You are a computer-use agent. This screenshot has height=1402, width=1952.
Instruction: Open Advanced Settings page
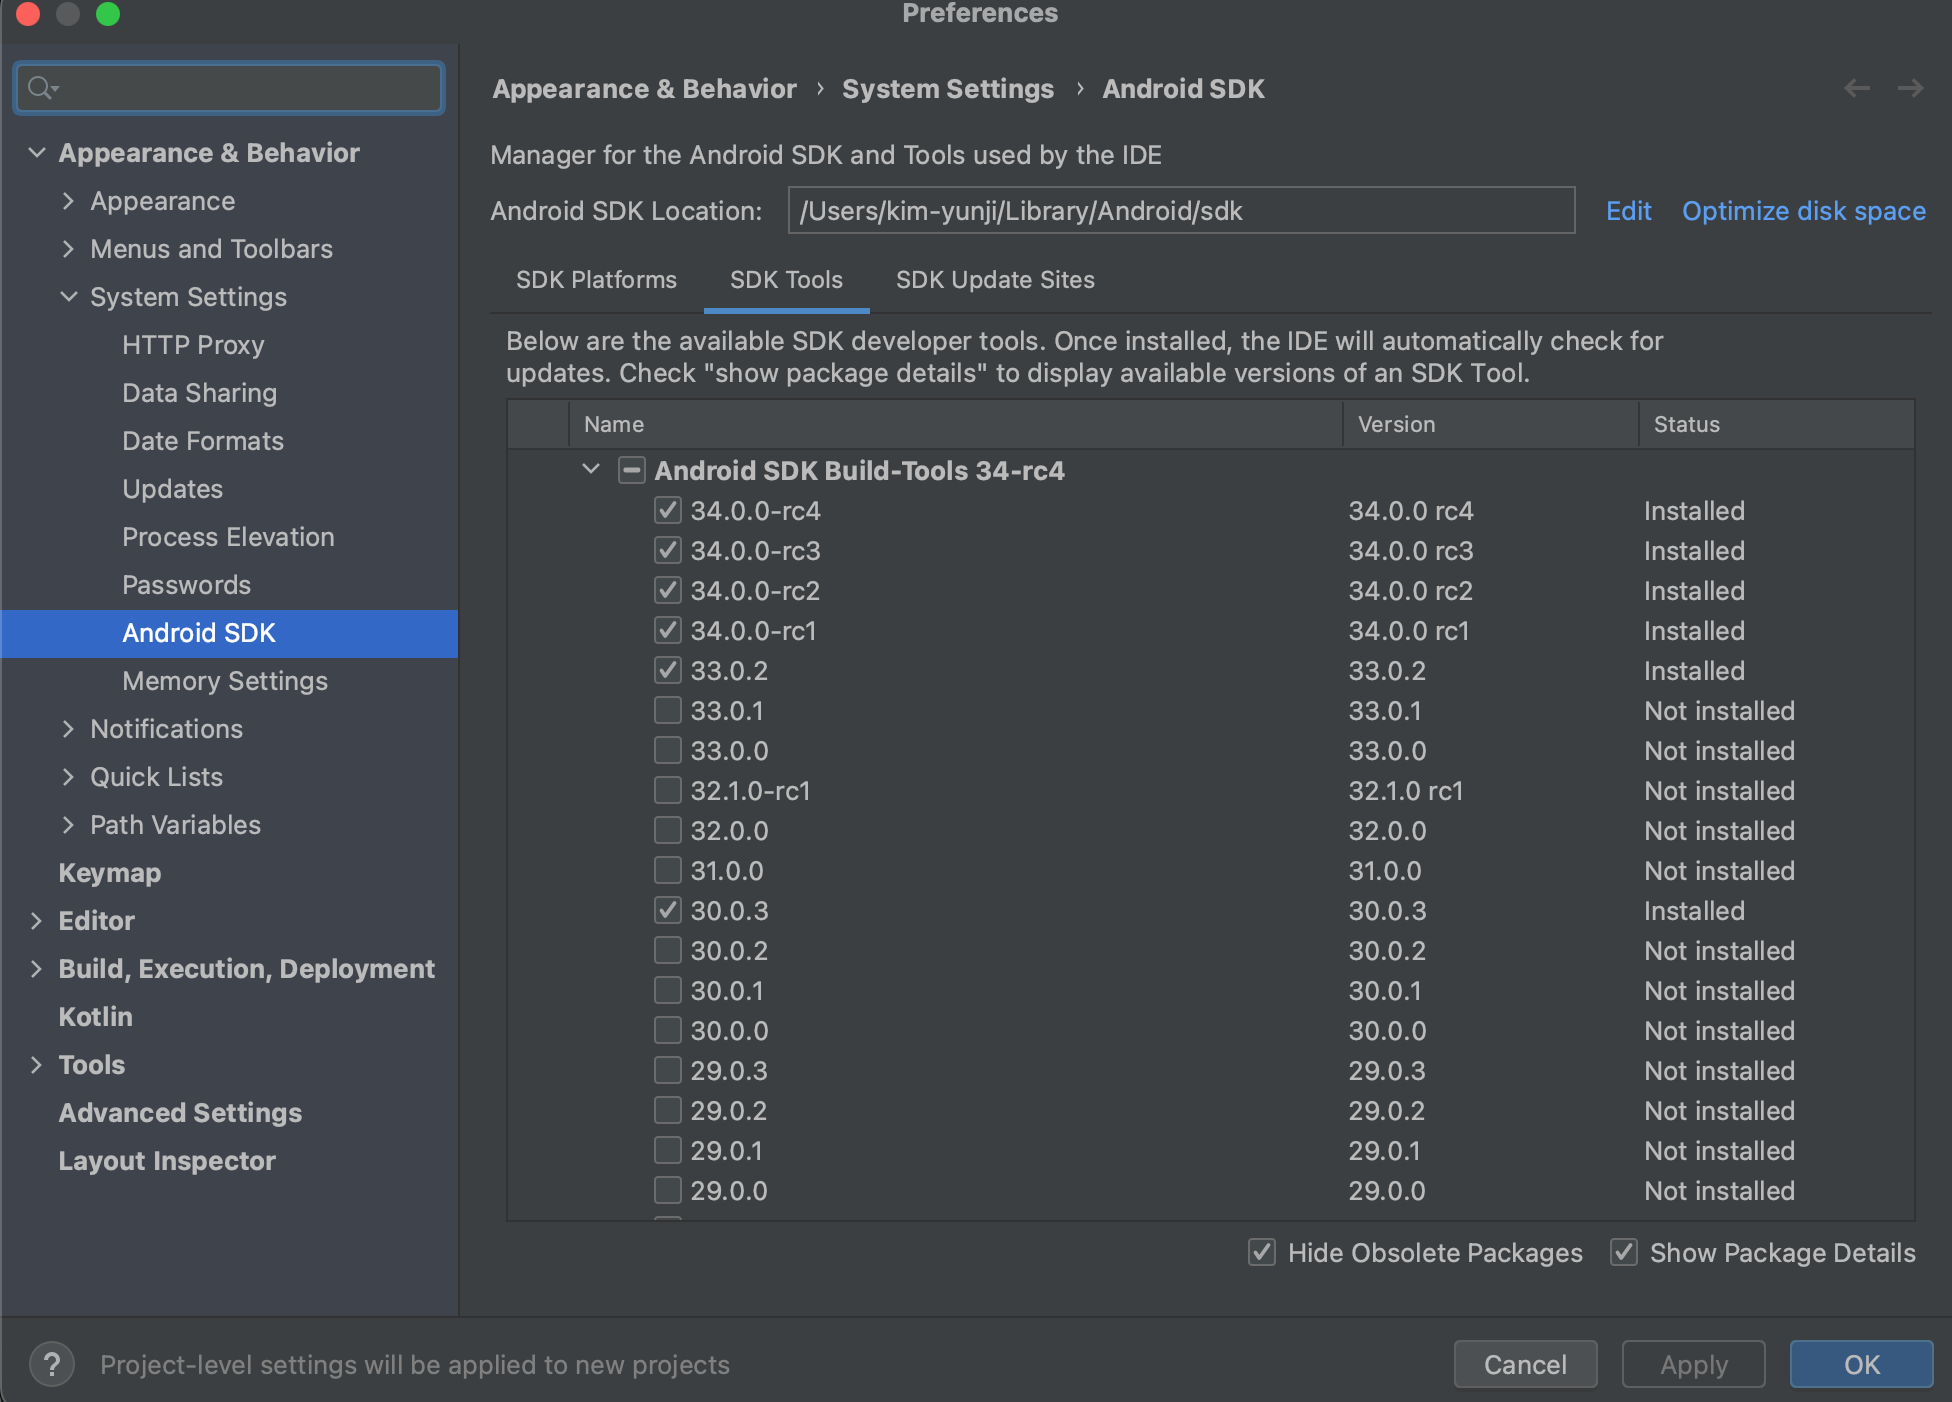[x=180, y=1113]
